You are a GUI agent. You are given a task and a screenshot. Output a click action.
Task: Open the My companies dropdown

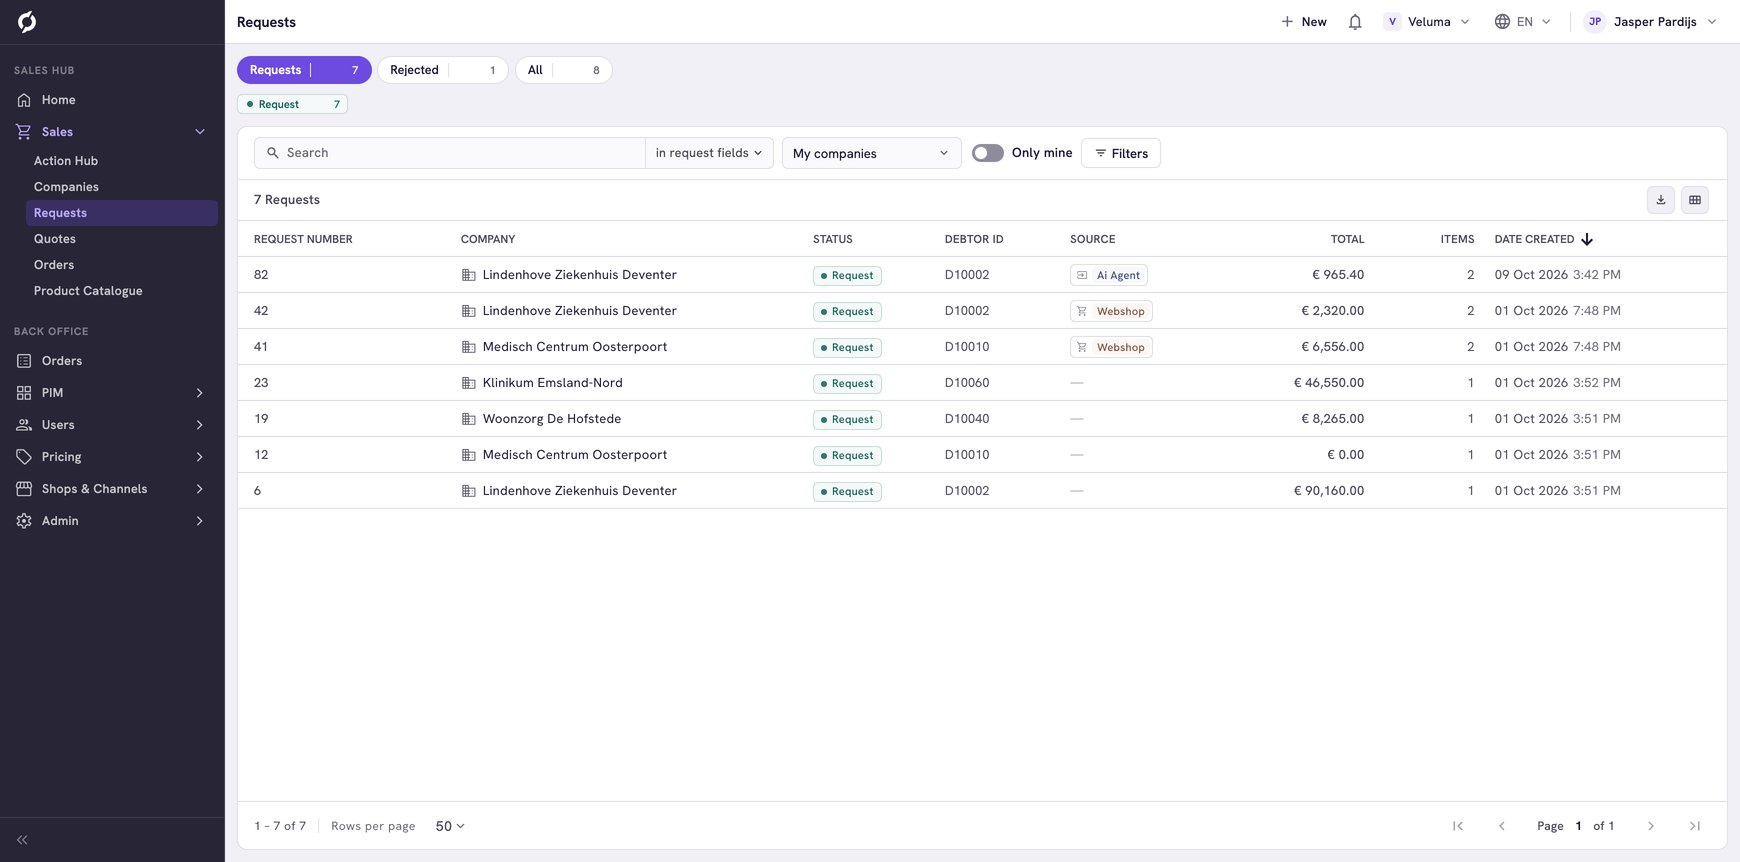871,153
